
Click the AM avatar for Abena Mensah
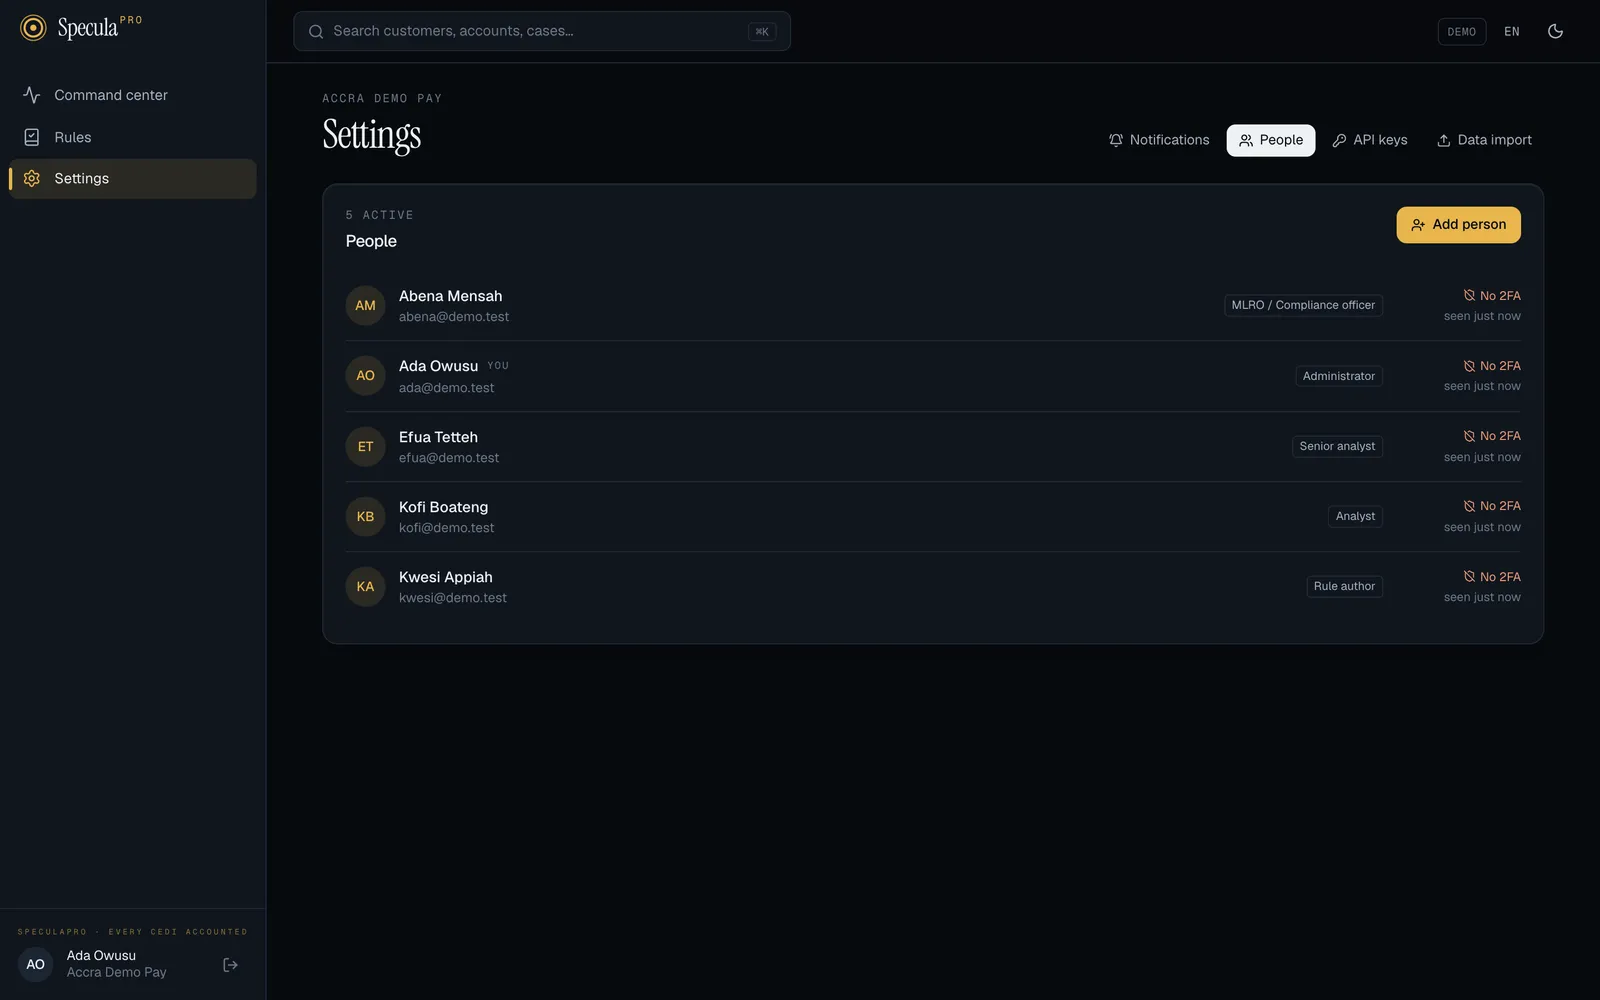tap(365, 306)
